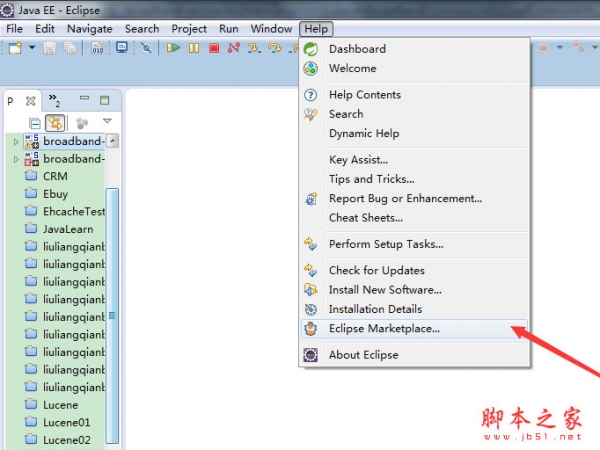Click the Package Explorer tab
Screen dimensions: 600x450
(22, 101)
